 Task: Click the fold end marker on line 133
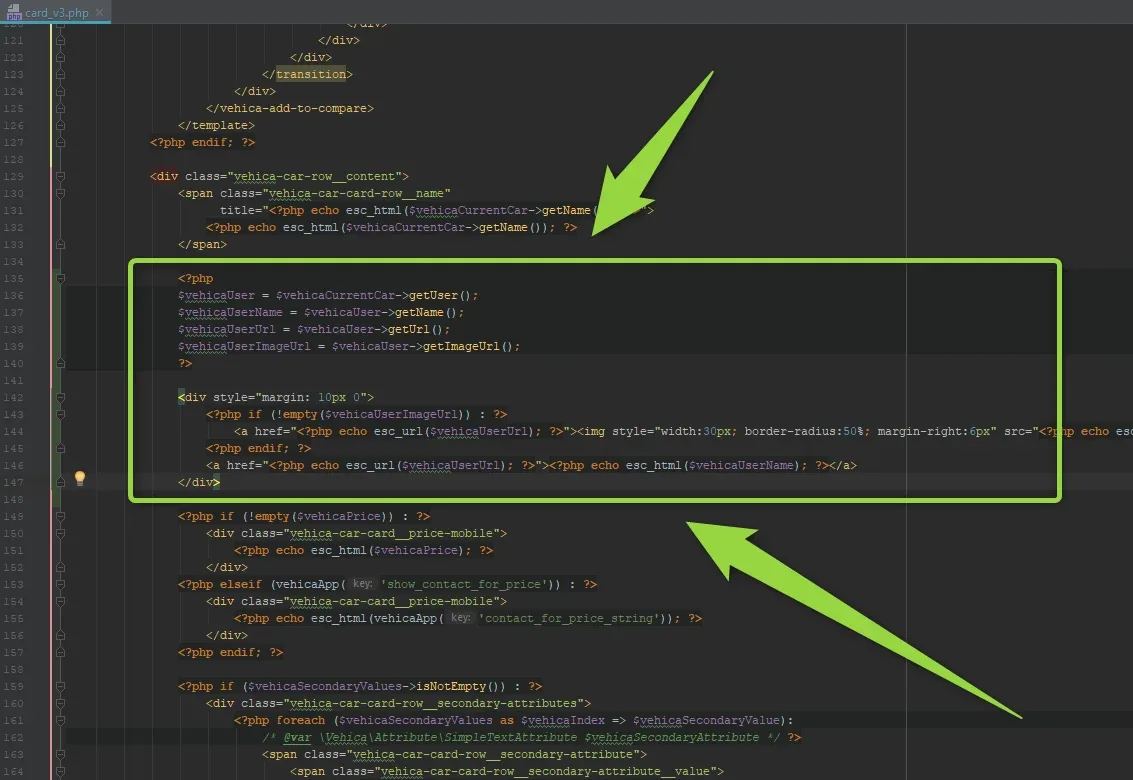point(61,244)
